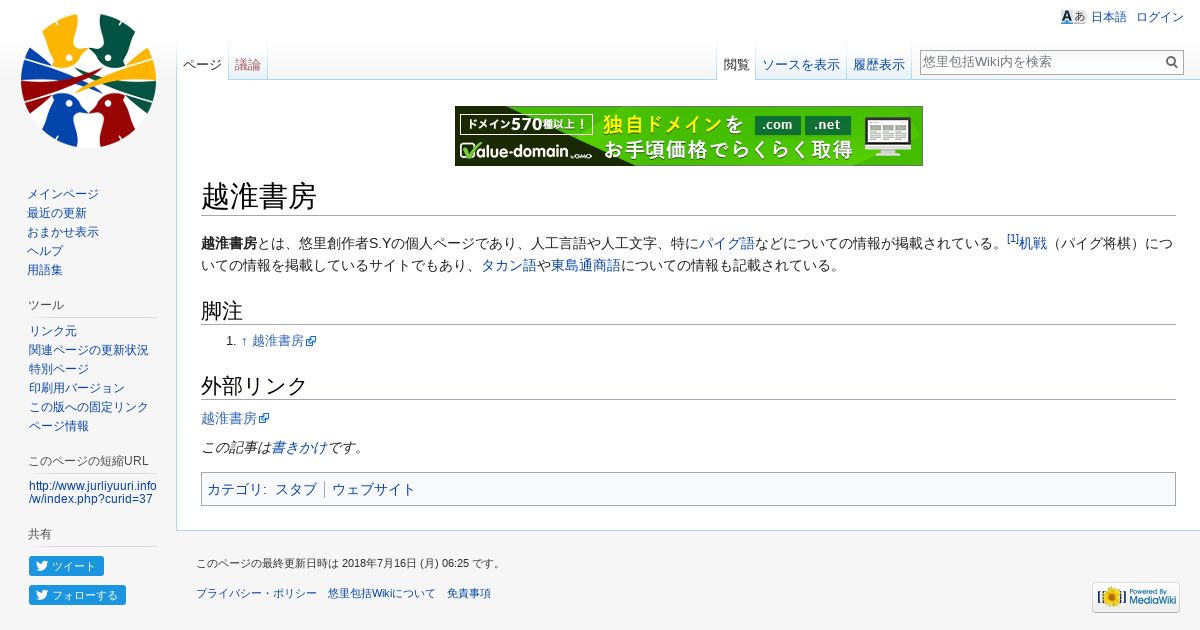
Task: Open the タカン語 article link
Action: (509, 266)
